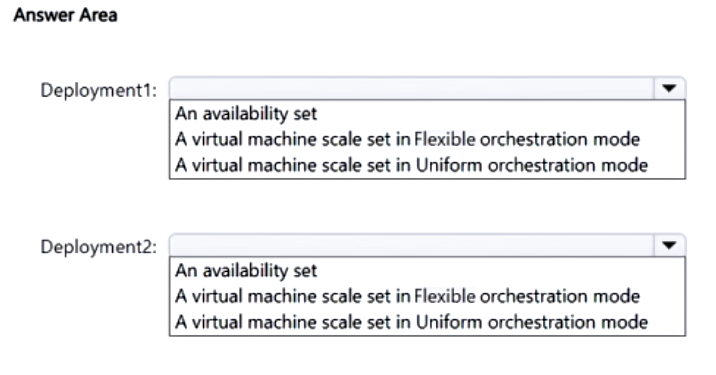Open the Deployment2 dropdown arrow
Screen dimensions: 716x375
669,245
